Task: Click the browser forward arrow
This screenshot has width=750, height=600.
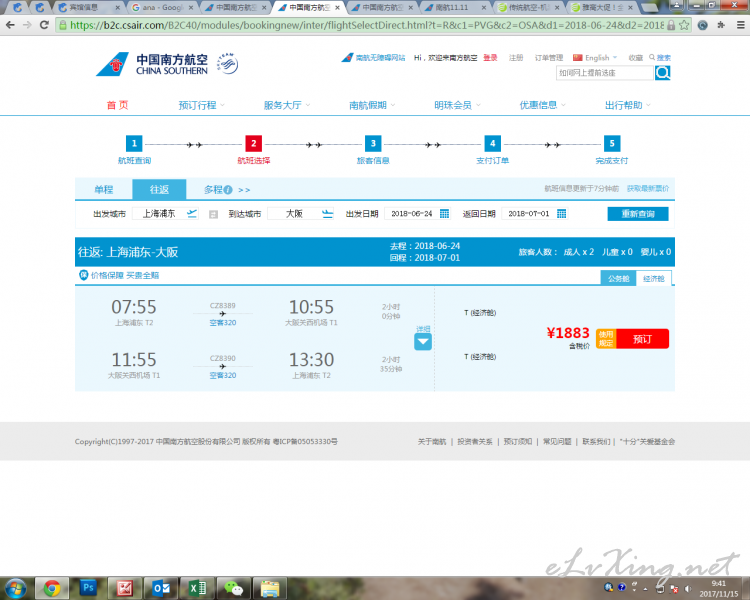Action: pos(27,25)
